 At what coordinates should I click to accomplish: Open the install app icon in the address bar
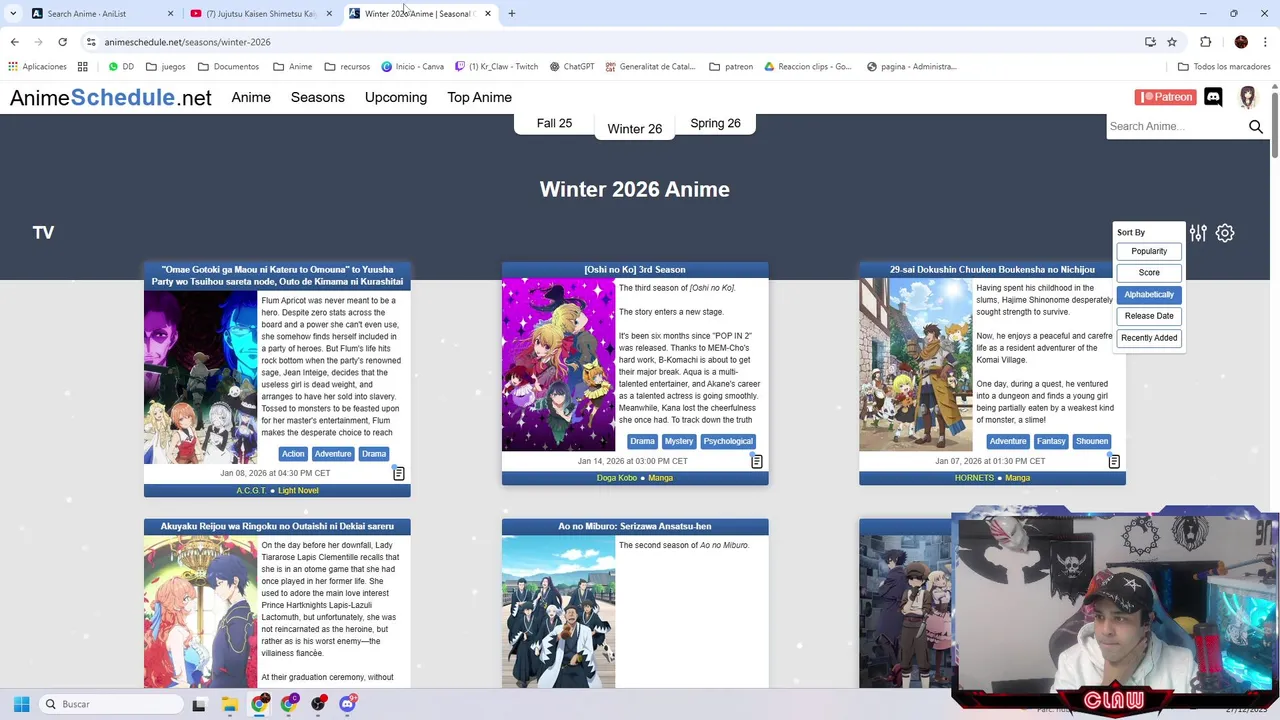click(1150, 42)
